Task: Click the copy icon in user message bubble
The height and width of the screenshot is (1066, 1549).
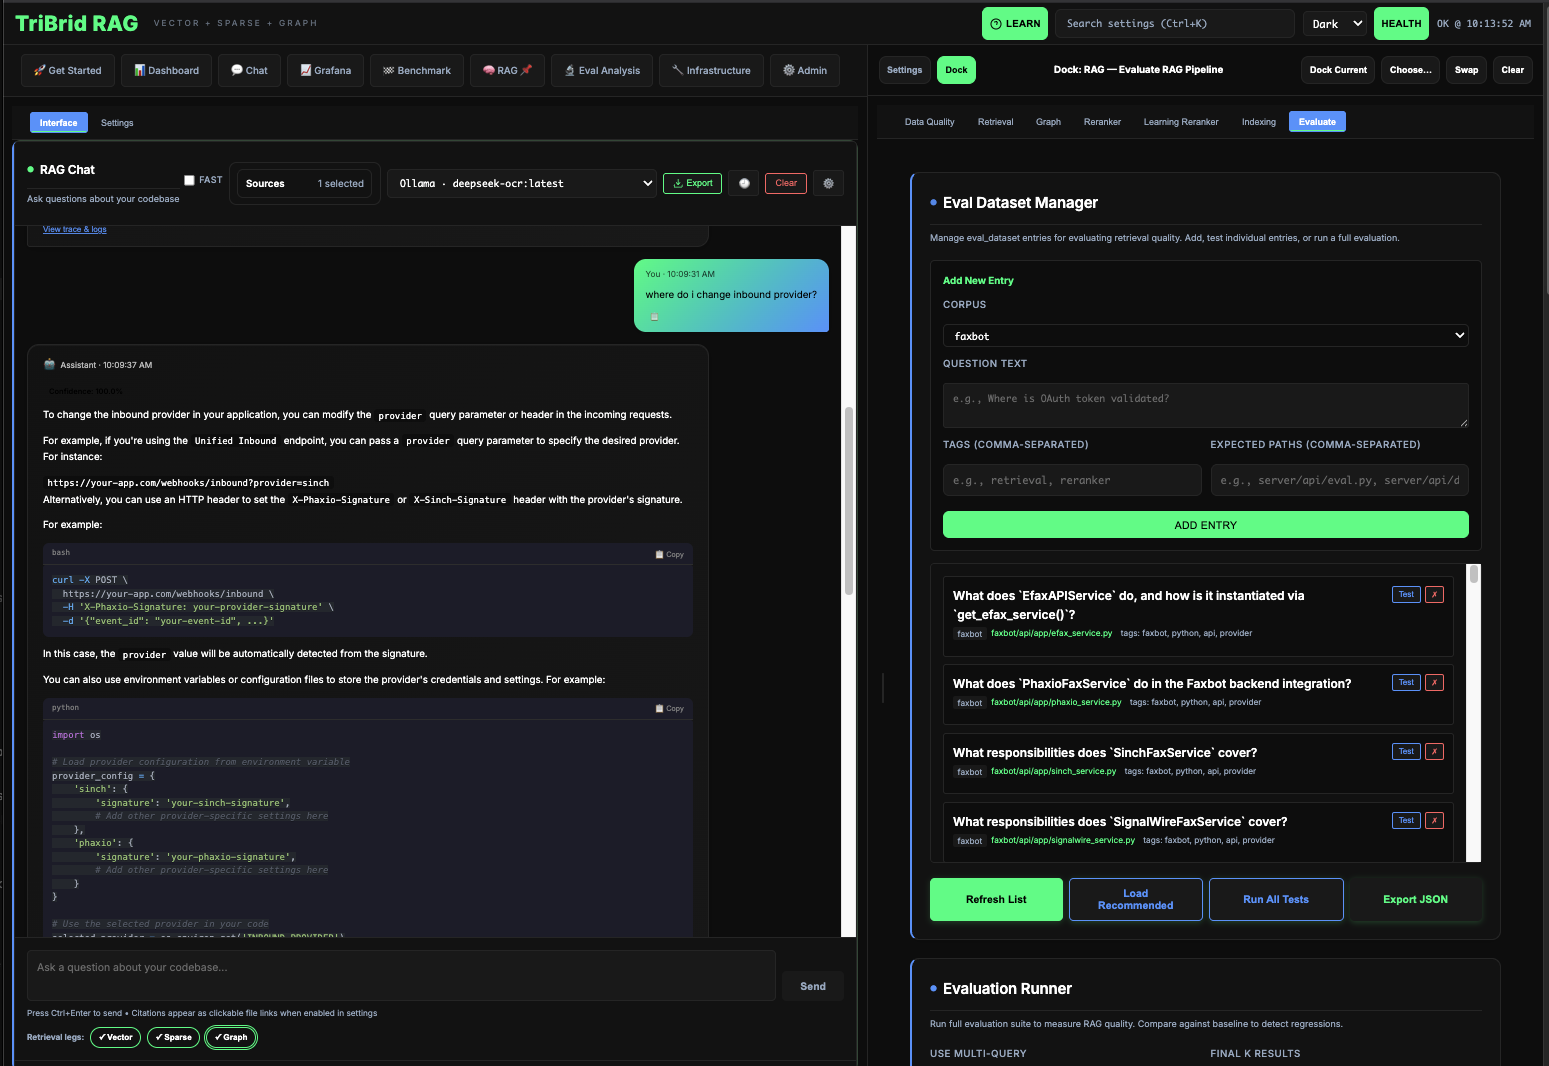Action: 655,317
